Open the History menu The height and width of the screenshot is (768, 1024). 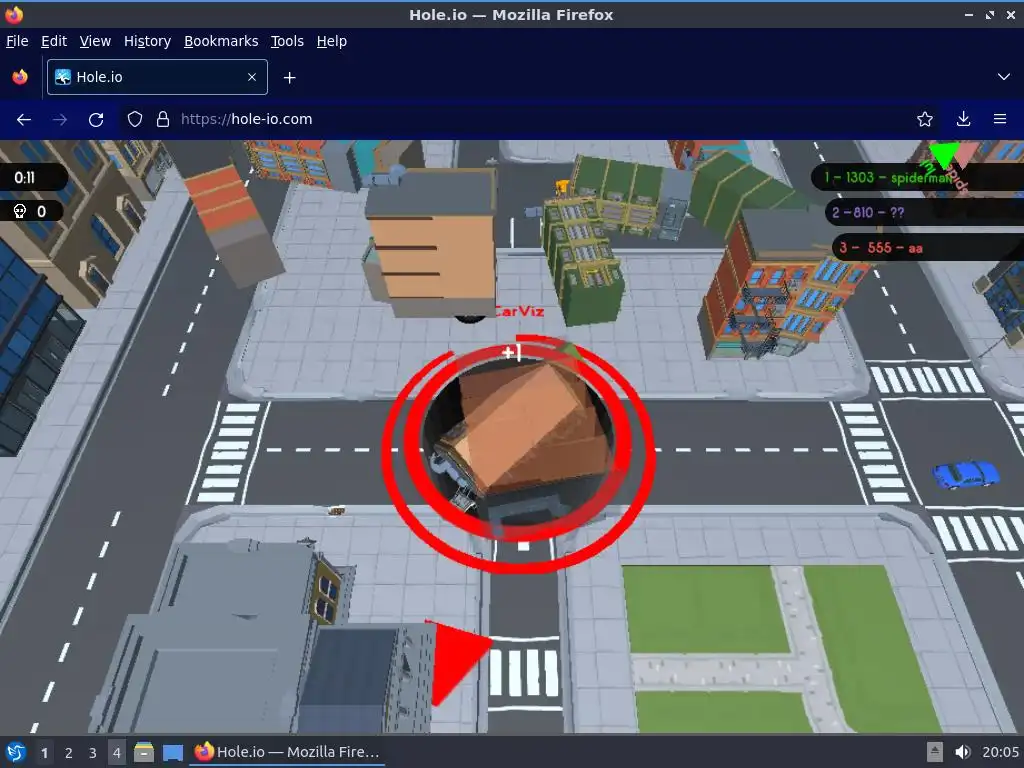tap(148, 41)
